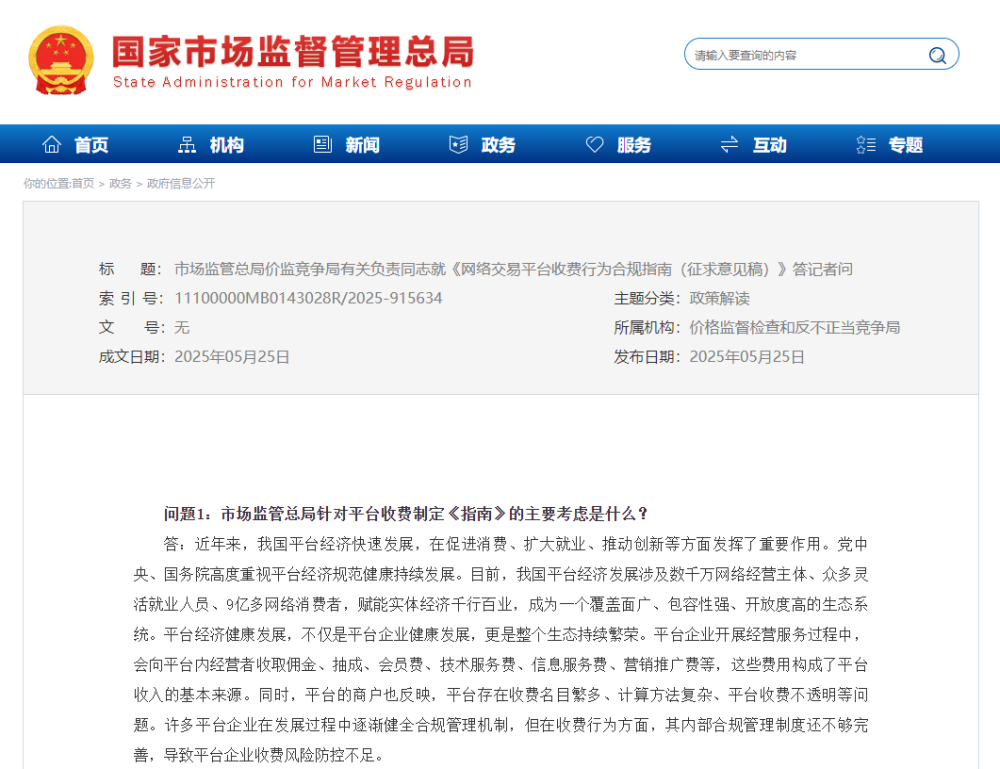This screenshot has width=1000, height=769.
Task: Click the English title State Administration for Market Regulation
Action: click(x=292, y=82)
